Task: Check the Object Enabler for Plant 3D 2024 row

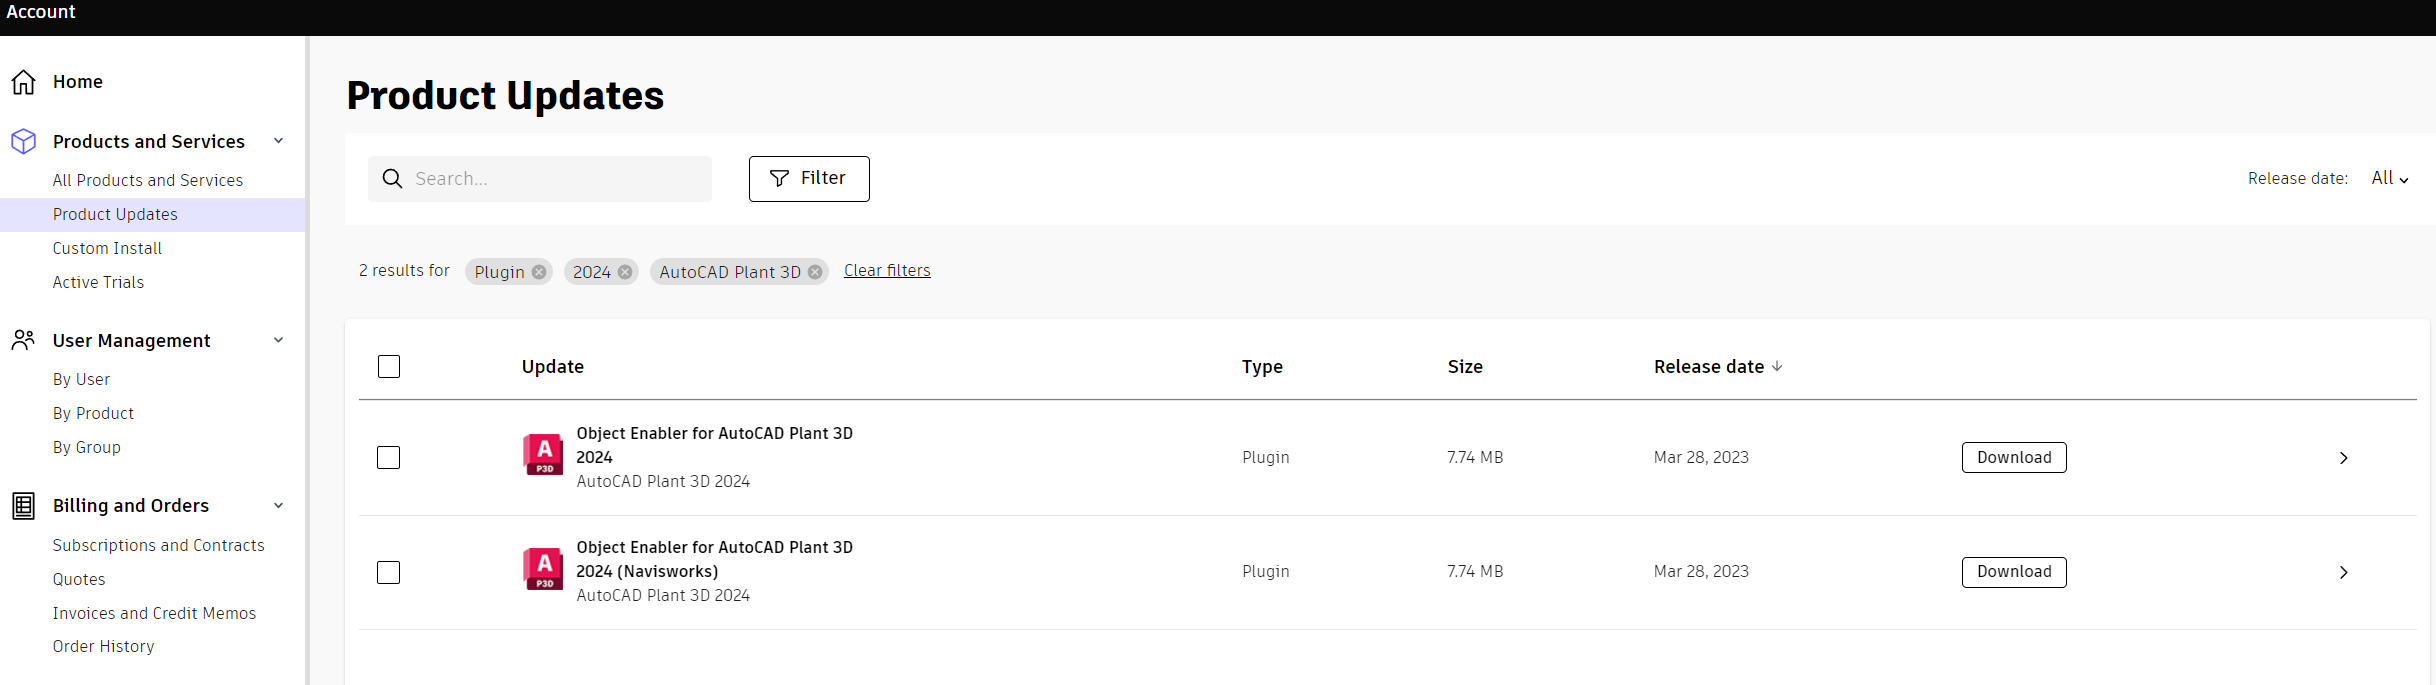Action: tap(389, 458)
